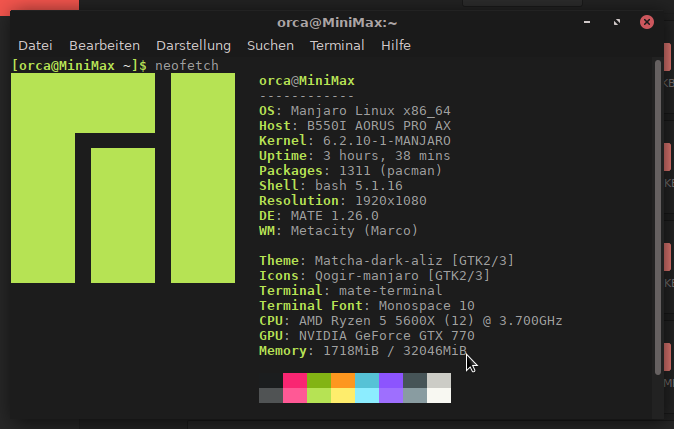Viewport: 674px width, 429px height.
Task: Click the Packages value 1311 (pacman)
Action: click(x=390, y=171)
